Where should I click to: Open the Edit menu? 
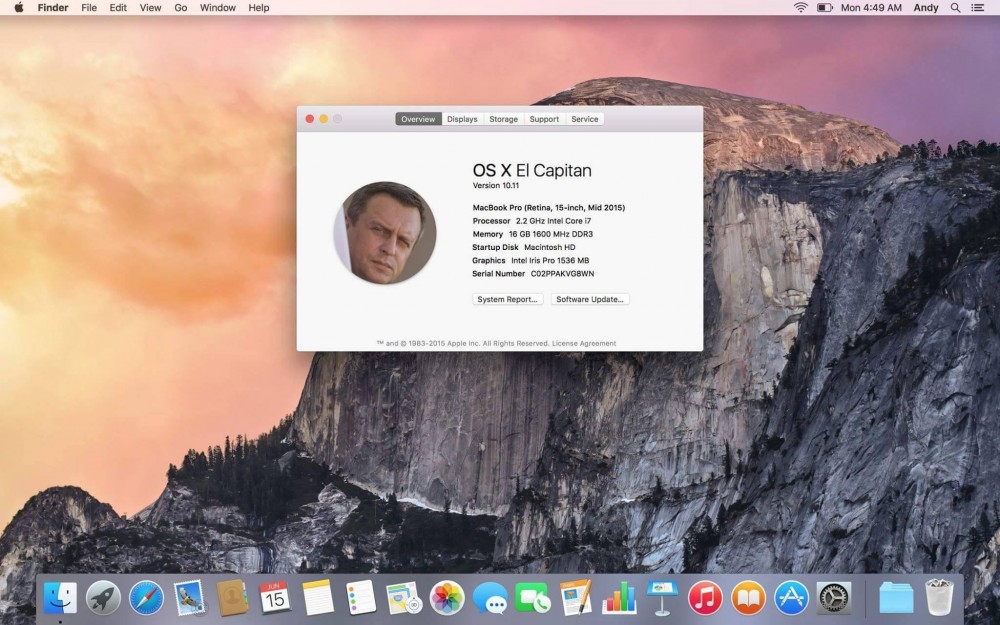tap(118, 8)
